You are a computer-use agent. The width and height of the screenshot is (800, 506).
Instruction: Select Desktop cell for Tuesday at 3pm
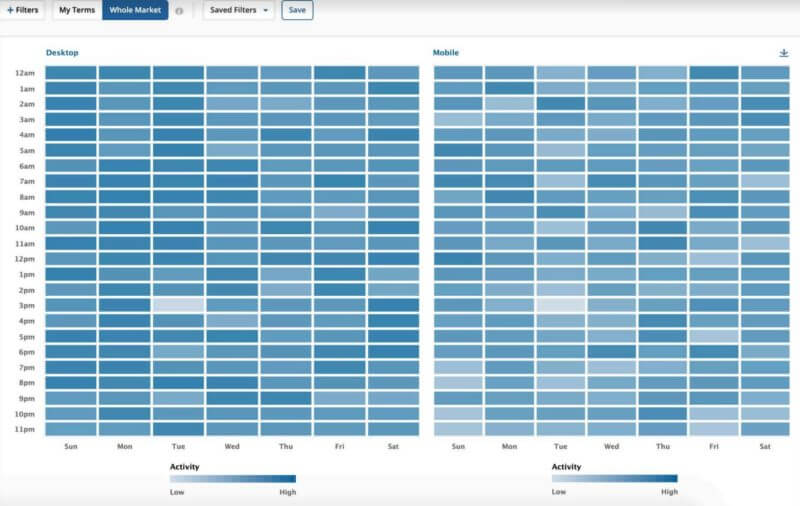point(178,305)
